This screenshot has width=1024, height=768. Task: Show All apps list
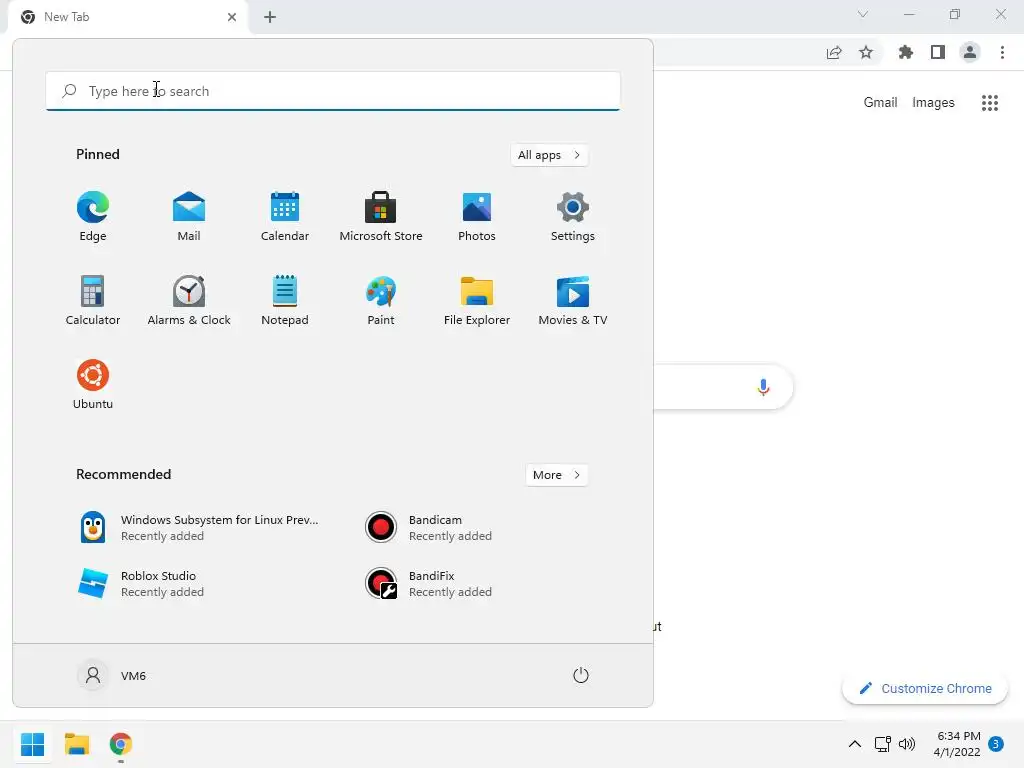pyautogui.click(x=549, y=155)
